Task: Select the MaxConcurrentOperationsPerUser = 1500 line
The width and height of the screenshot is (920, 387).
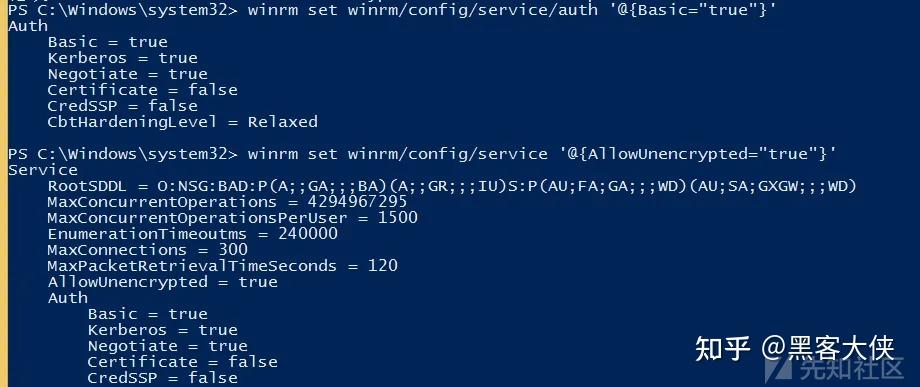Action: coord(232,218)
